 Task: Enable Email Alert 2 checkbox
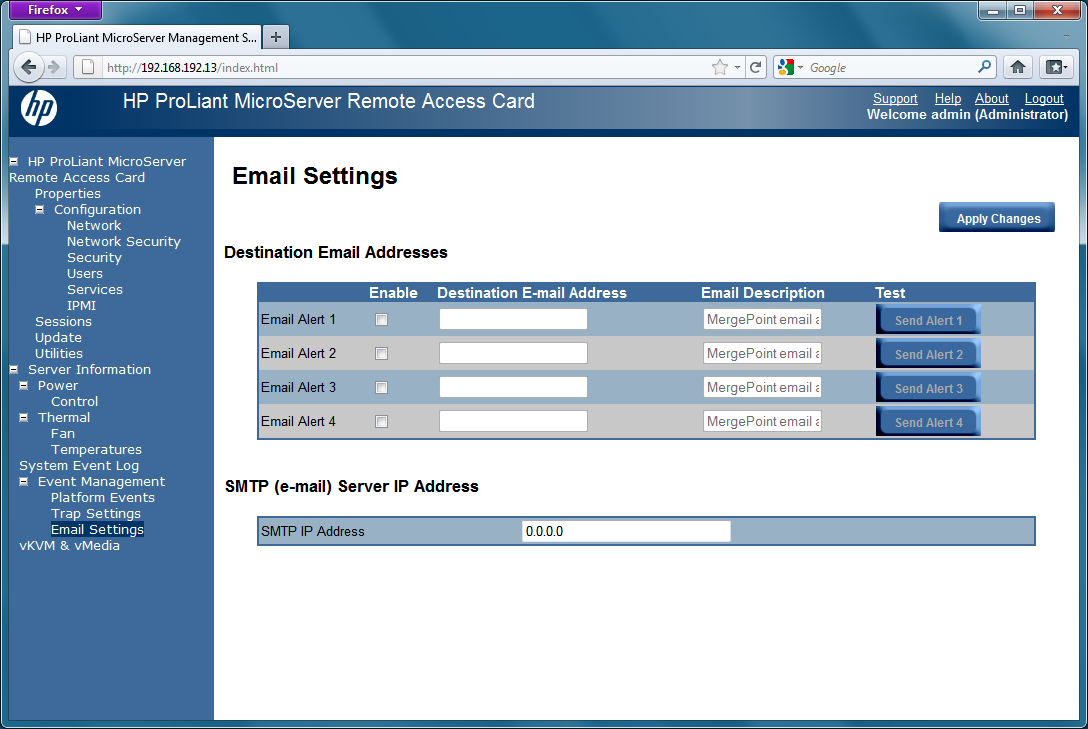pyautogui.click(x=381, y=354)
